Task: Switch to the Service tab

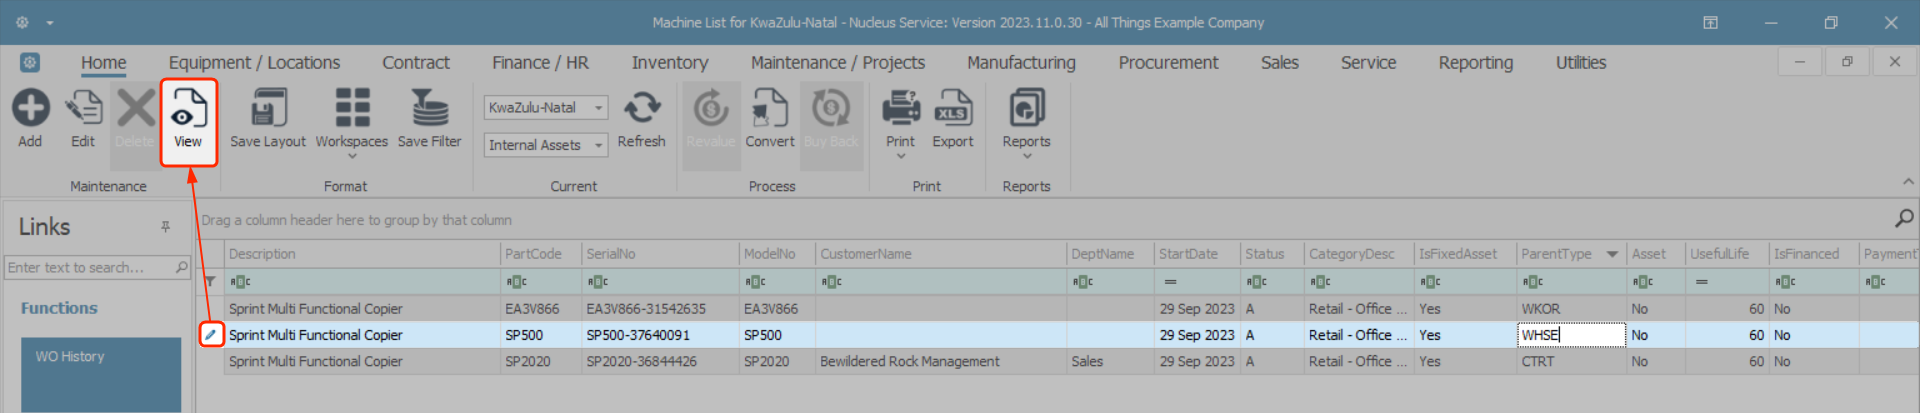Action: pos(1368,62)
